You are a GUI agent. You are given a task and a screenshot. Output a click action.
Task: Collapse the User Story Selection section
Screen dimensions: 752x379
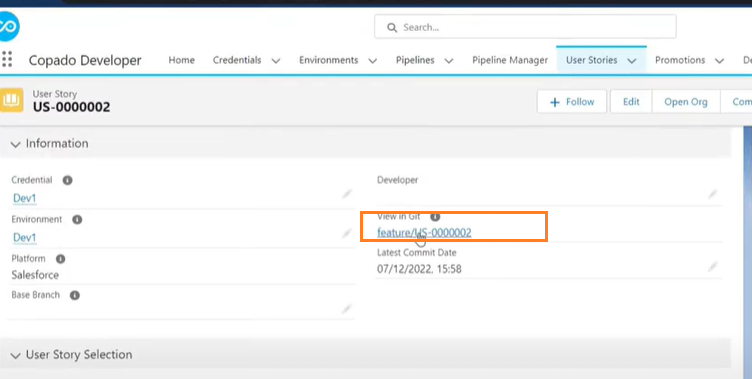(15, 355)
